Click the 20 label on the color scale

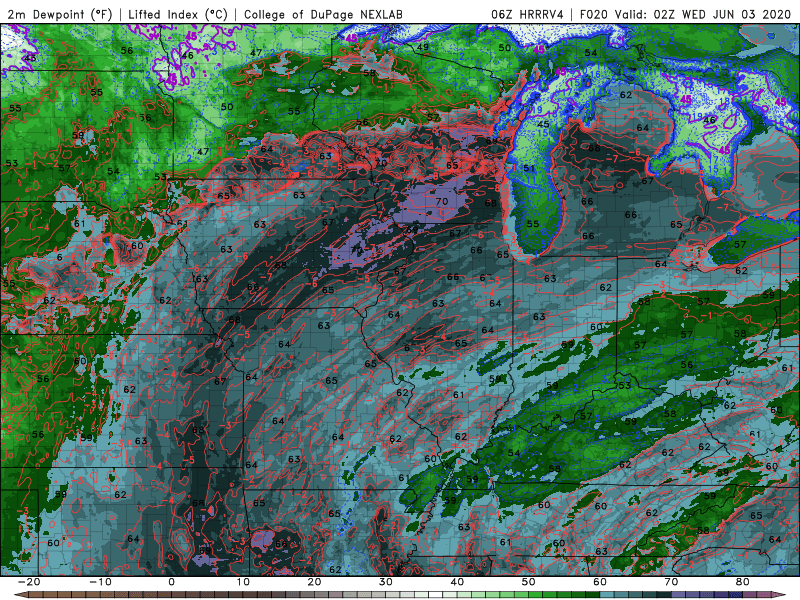click(314, 582)
